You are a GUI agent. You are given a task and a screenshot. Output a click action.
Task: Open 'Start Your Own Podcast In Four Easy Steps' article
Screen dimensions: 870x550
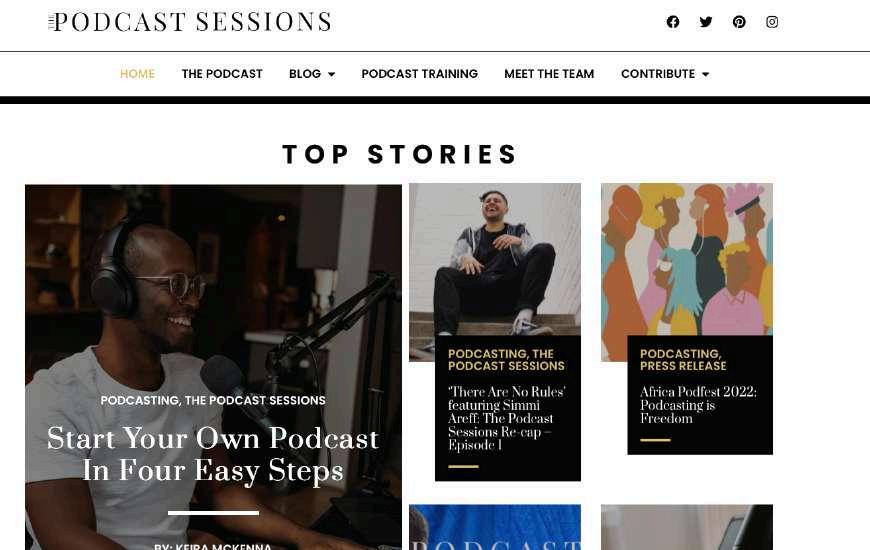point(213,455)
